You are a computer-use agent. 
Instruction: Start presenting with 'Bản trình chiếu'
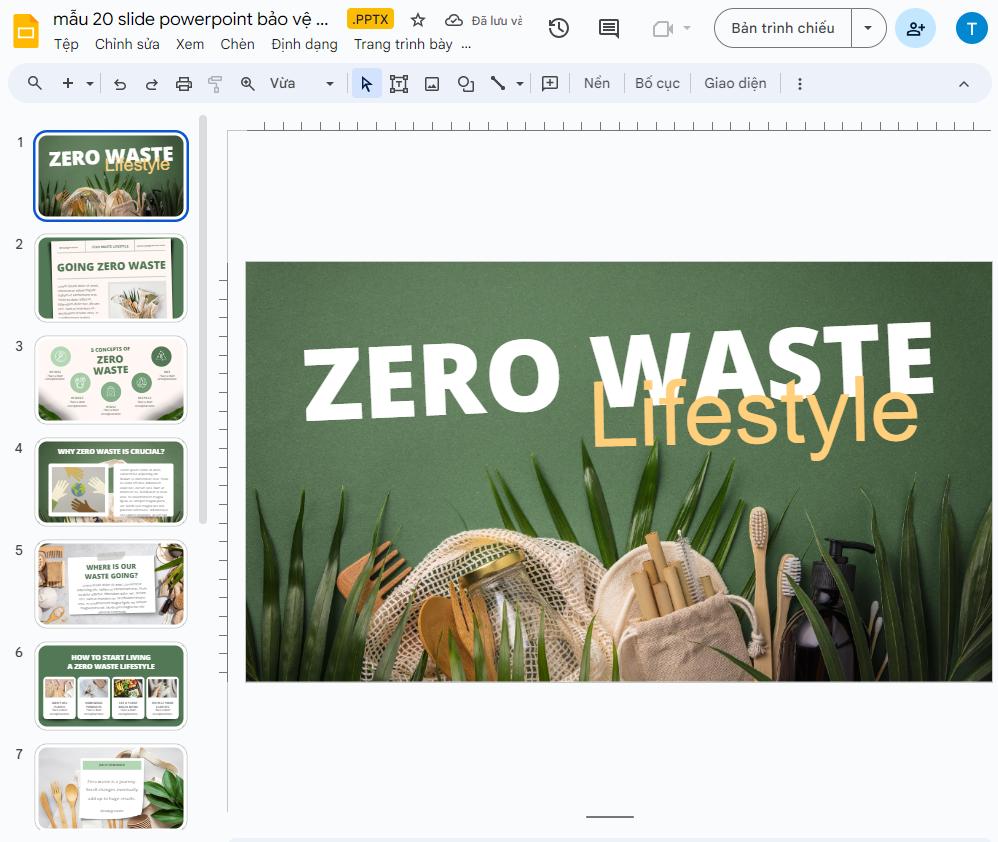781,27
